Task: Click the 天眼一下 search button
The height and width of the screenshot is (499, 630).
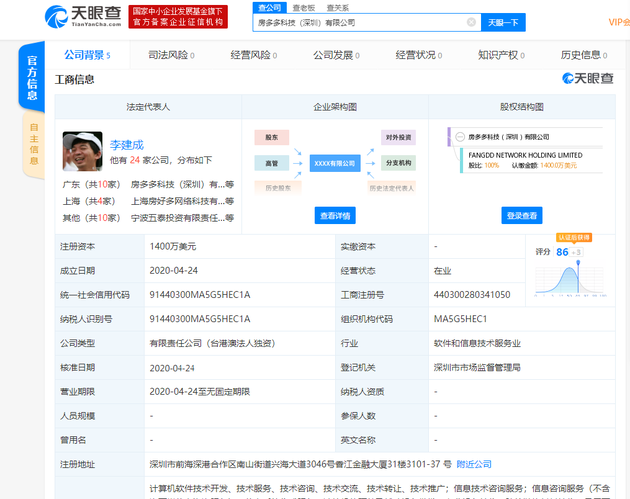Action: tap(502, 22)
